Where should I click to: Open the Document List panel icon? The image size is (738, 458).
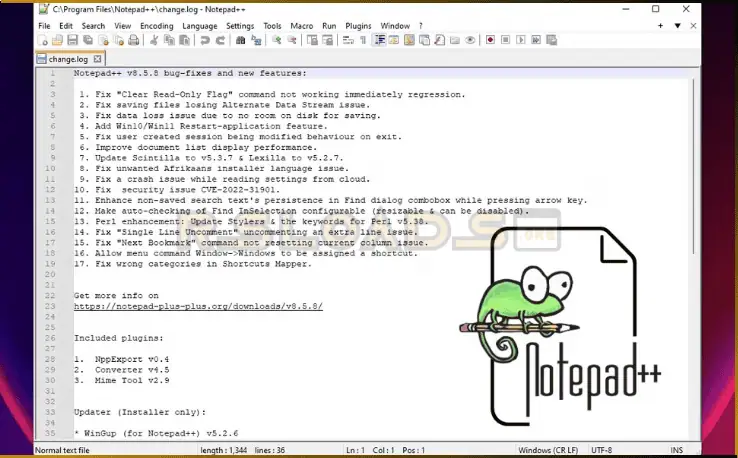click(x=425, y=40)
